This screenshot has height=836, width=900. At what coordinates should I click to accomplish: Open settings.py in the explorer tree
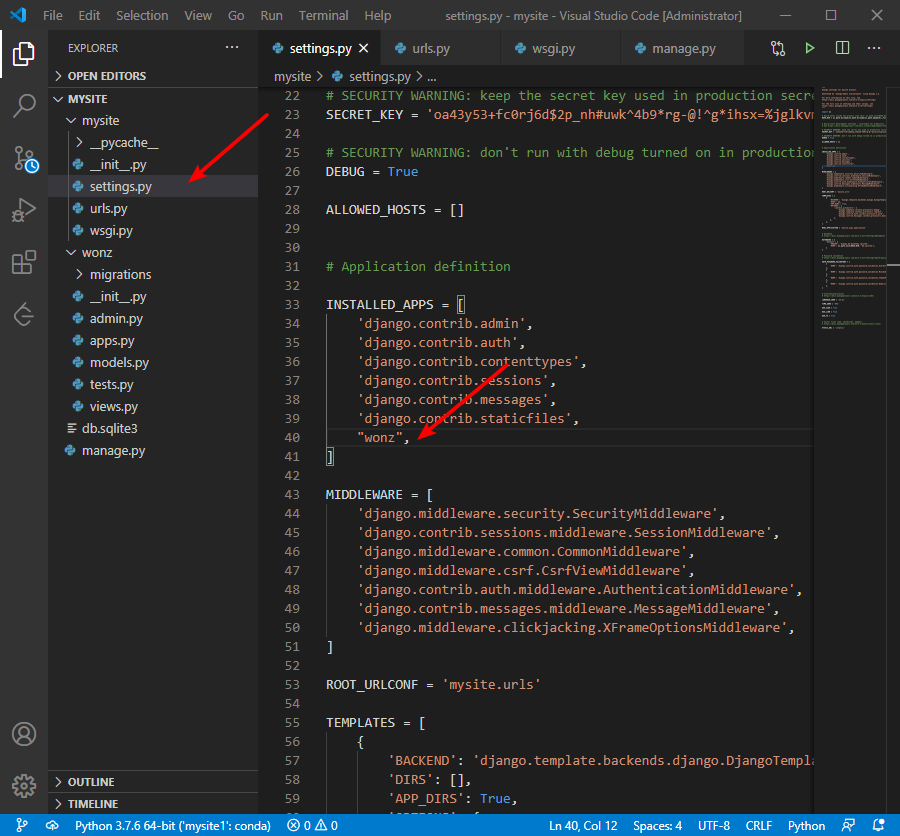tap(153, 187)
